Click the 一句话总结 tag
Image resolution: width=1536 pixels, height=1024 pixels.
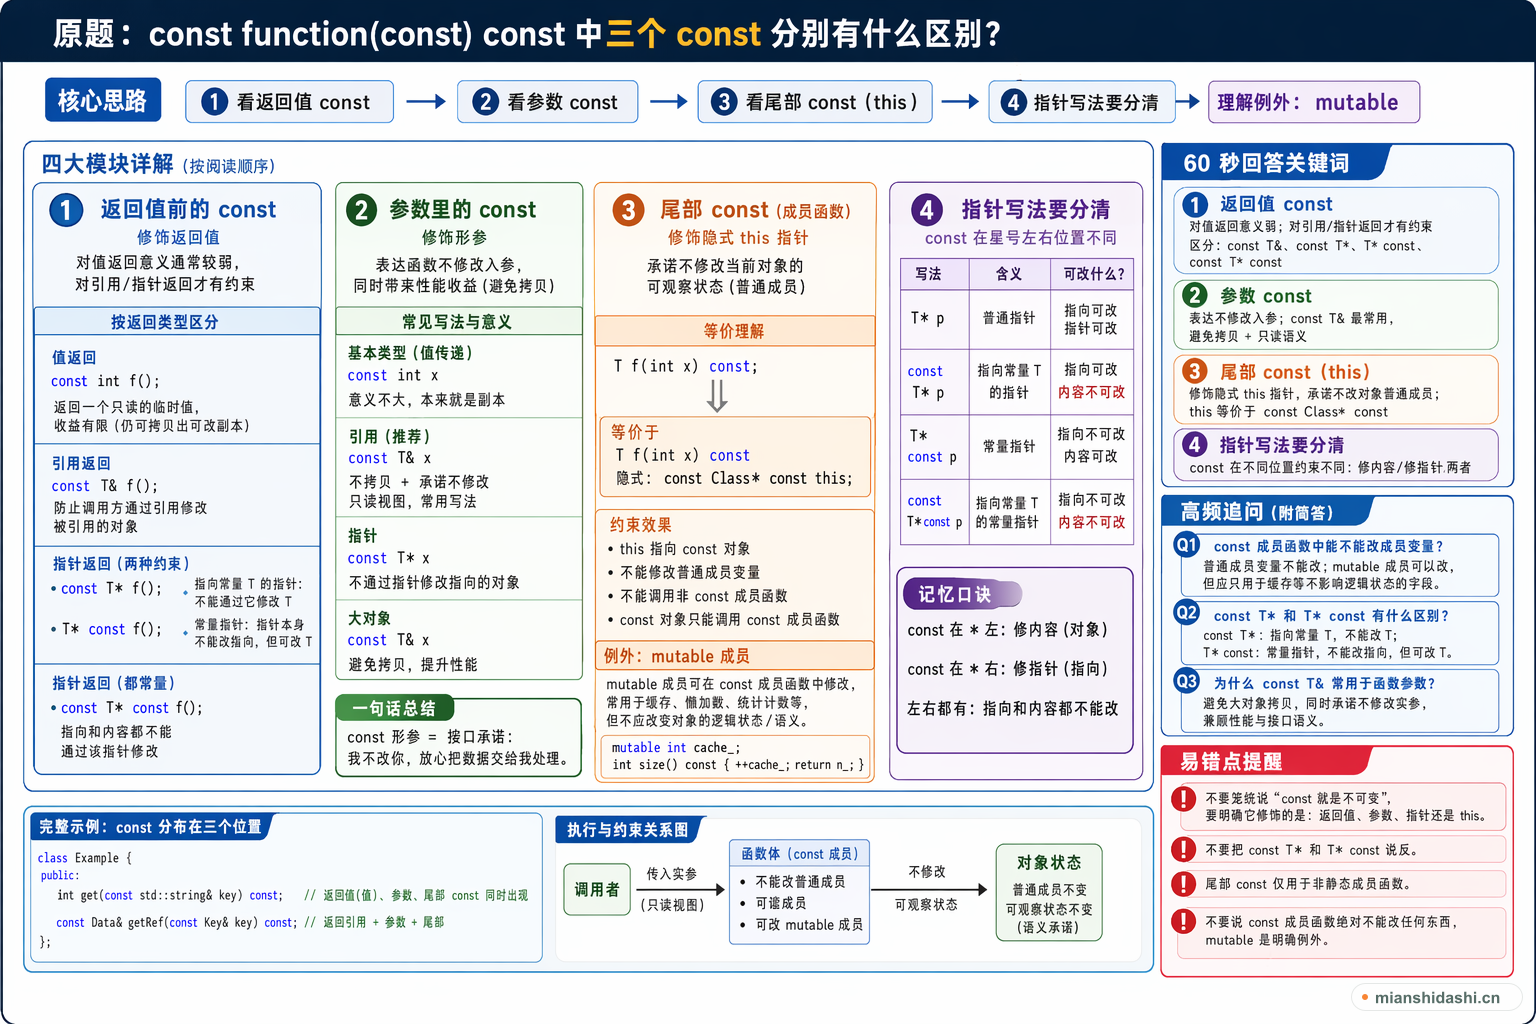tap(394, 709)
